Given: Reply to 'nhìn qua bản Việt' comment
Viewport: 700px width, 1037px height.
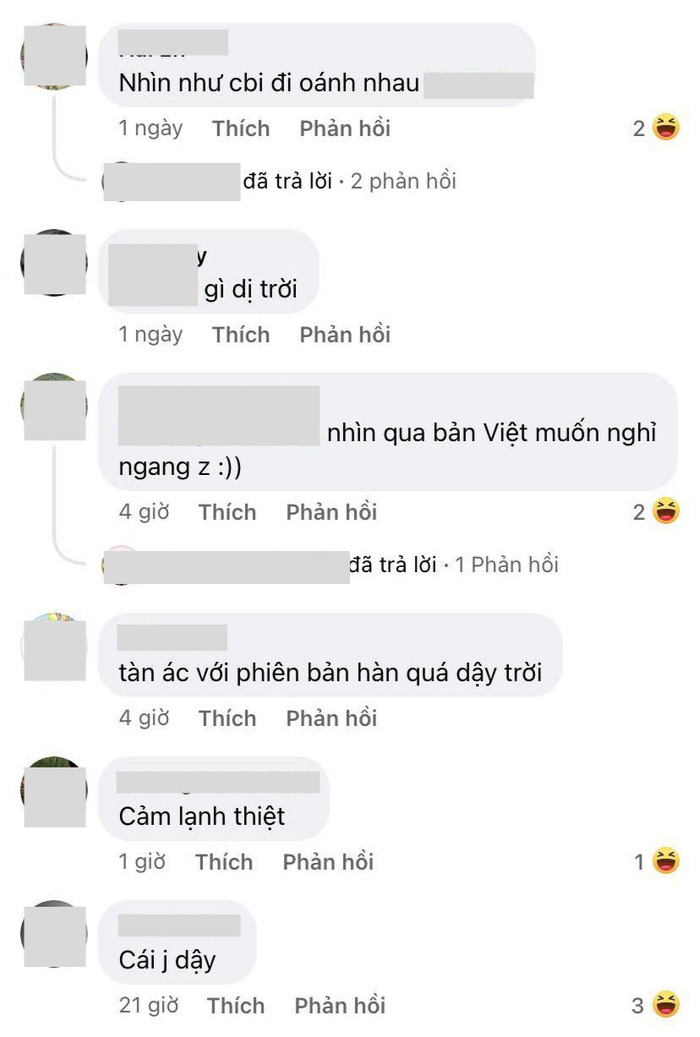Looking at the screenshot, I should (x=331, y=512).
